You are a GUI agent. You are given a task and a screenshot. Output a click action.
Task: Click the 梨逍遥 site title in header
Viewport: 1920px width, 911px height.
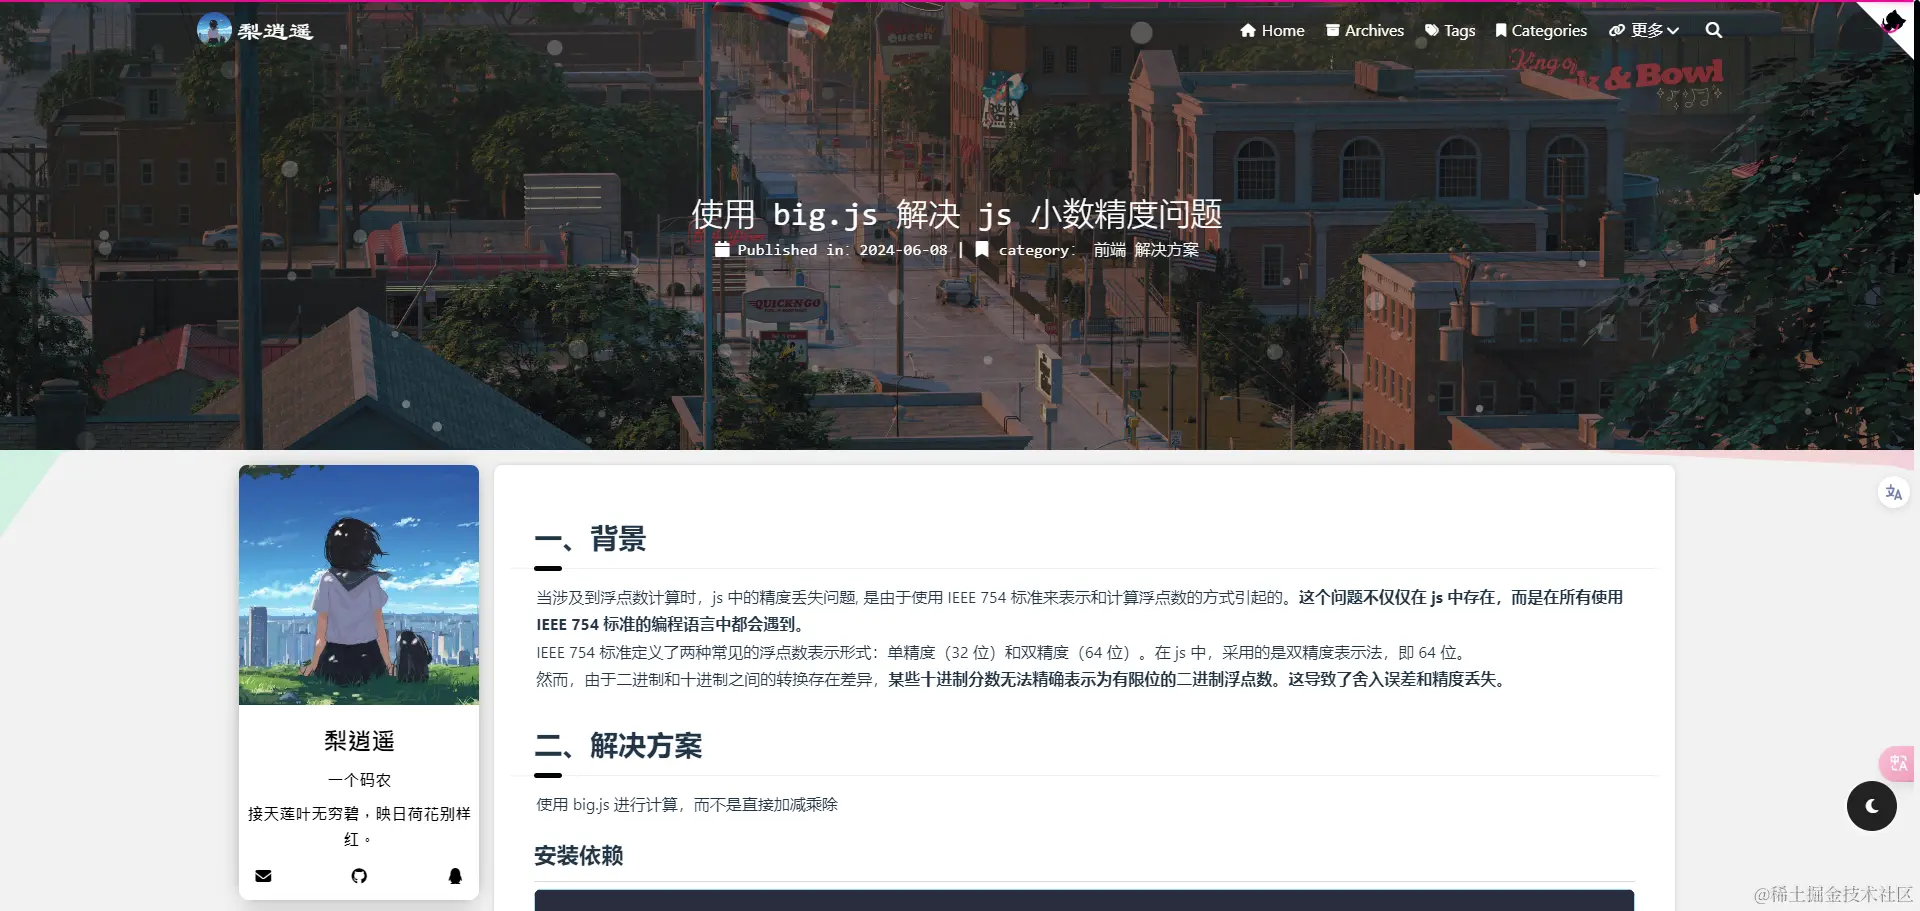275,31
